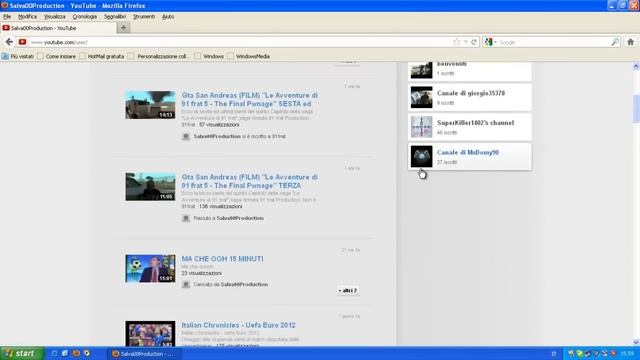640x360 pixels.
Task: Open the SuperKiller1402's channel link
Action: (476, 122)
